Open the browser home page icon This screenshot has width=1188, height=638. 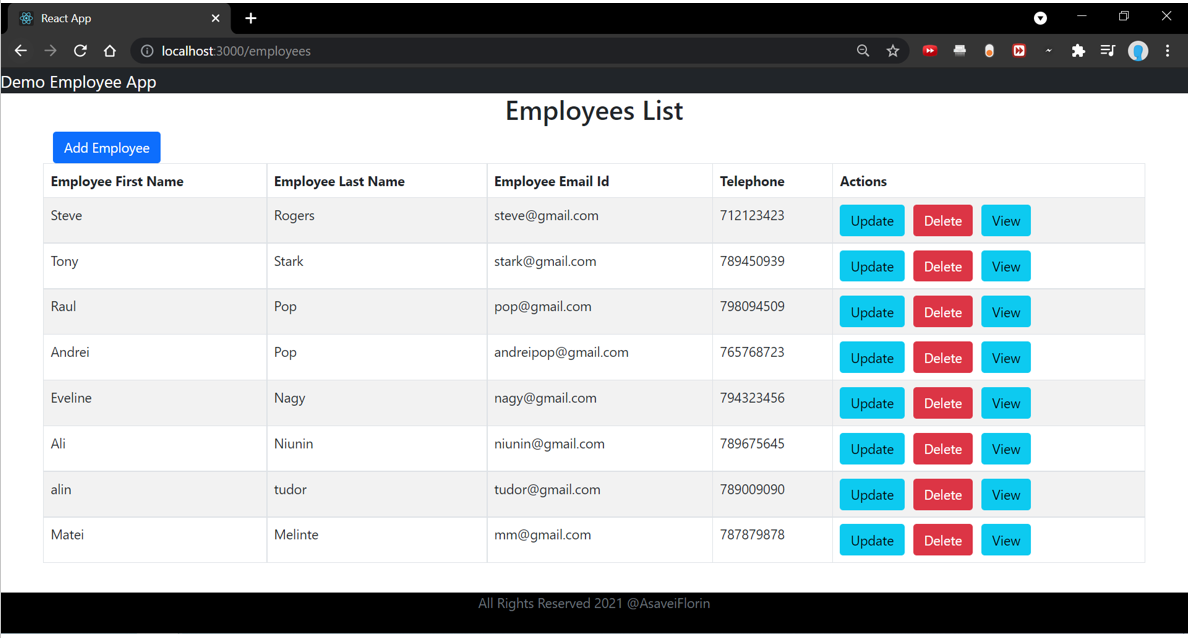coord(110,51)
